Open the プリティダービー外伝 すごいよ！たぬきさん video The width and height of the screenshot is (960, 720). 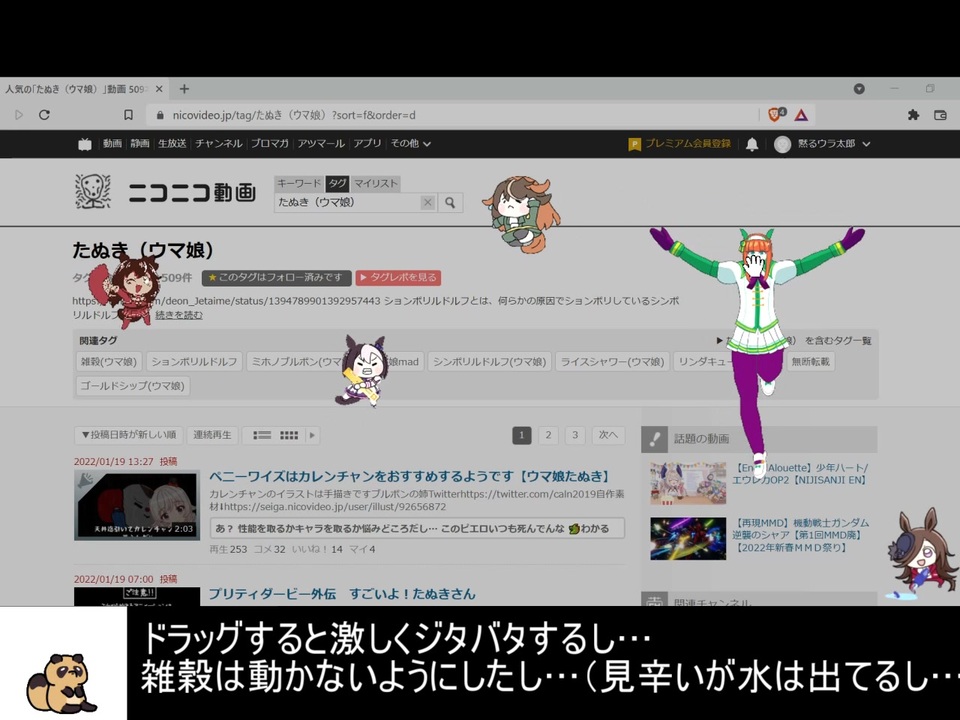342,594
